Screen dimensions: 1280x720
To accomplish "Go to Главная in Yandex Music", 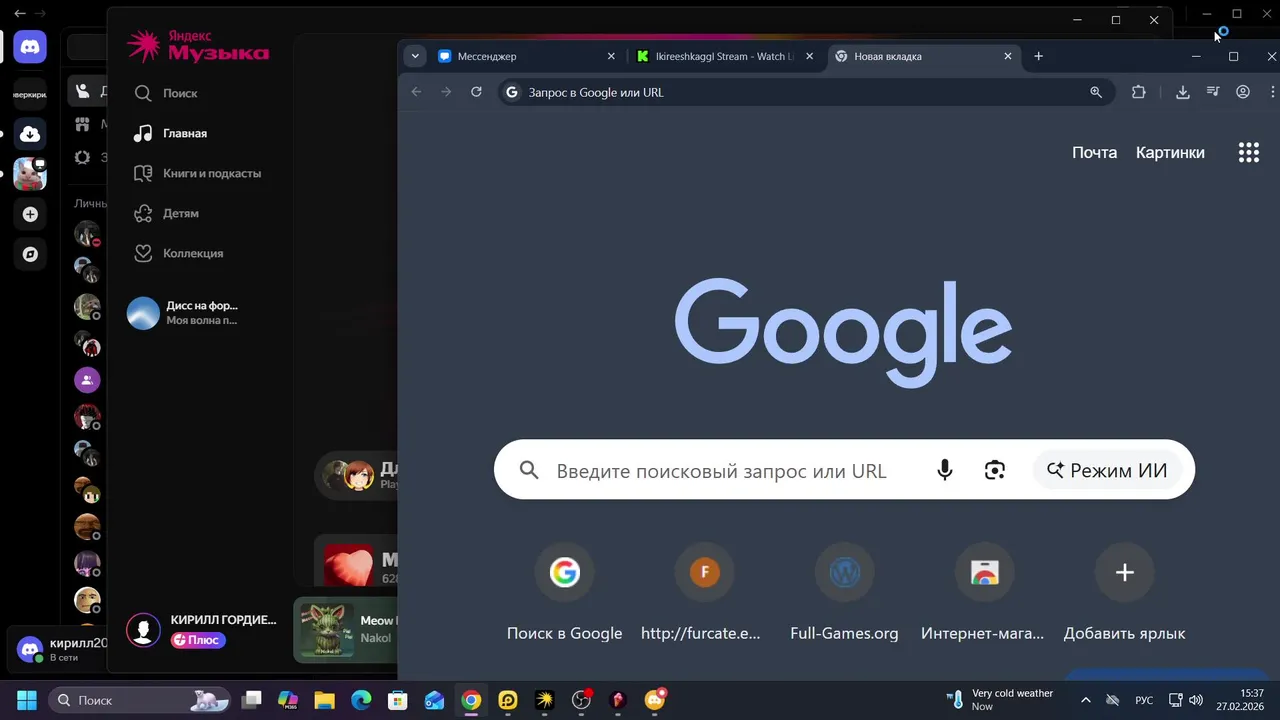I will pyautogui.click(x=170, y=133).
